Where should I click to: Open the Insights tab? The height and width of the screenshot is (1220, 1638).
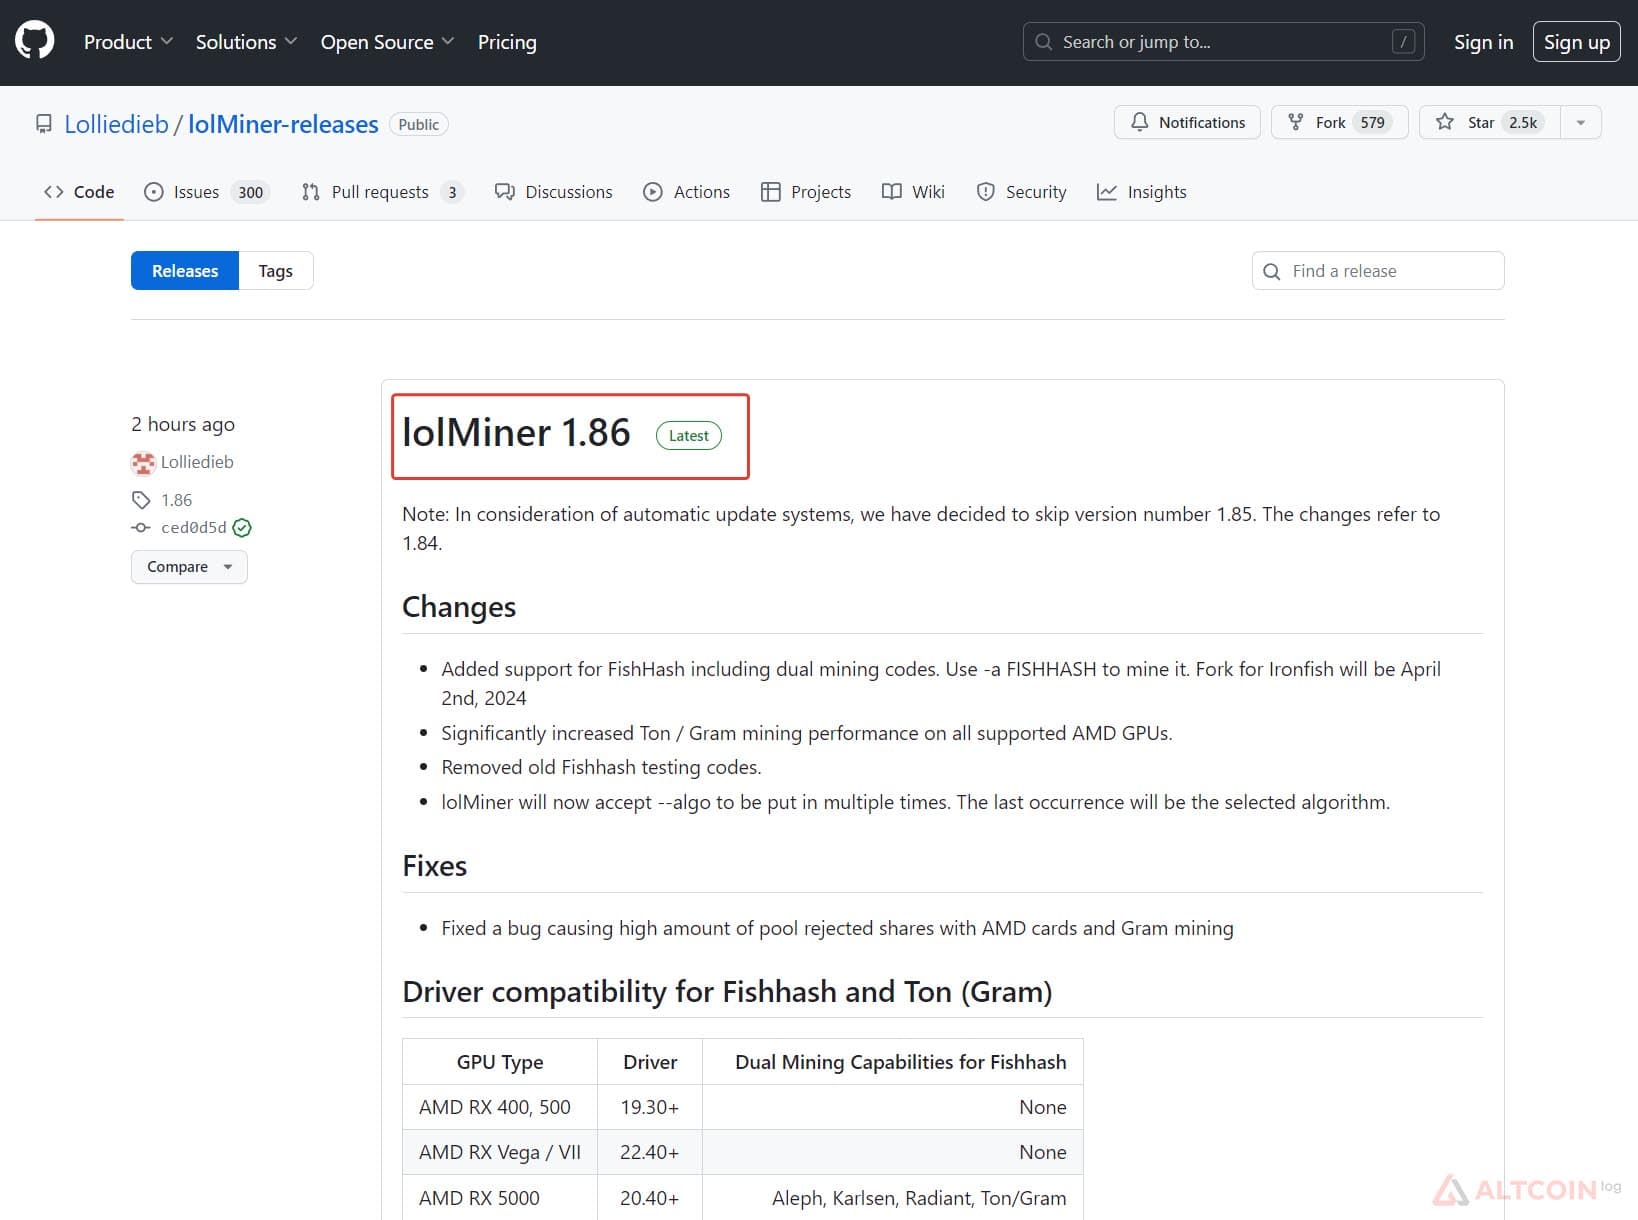[x=1142, y=192]
